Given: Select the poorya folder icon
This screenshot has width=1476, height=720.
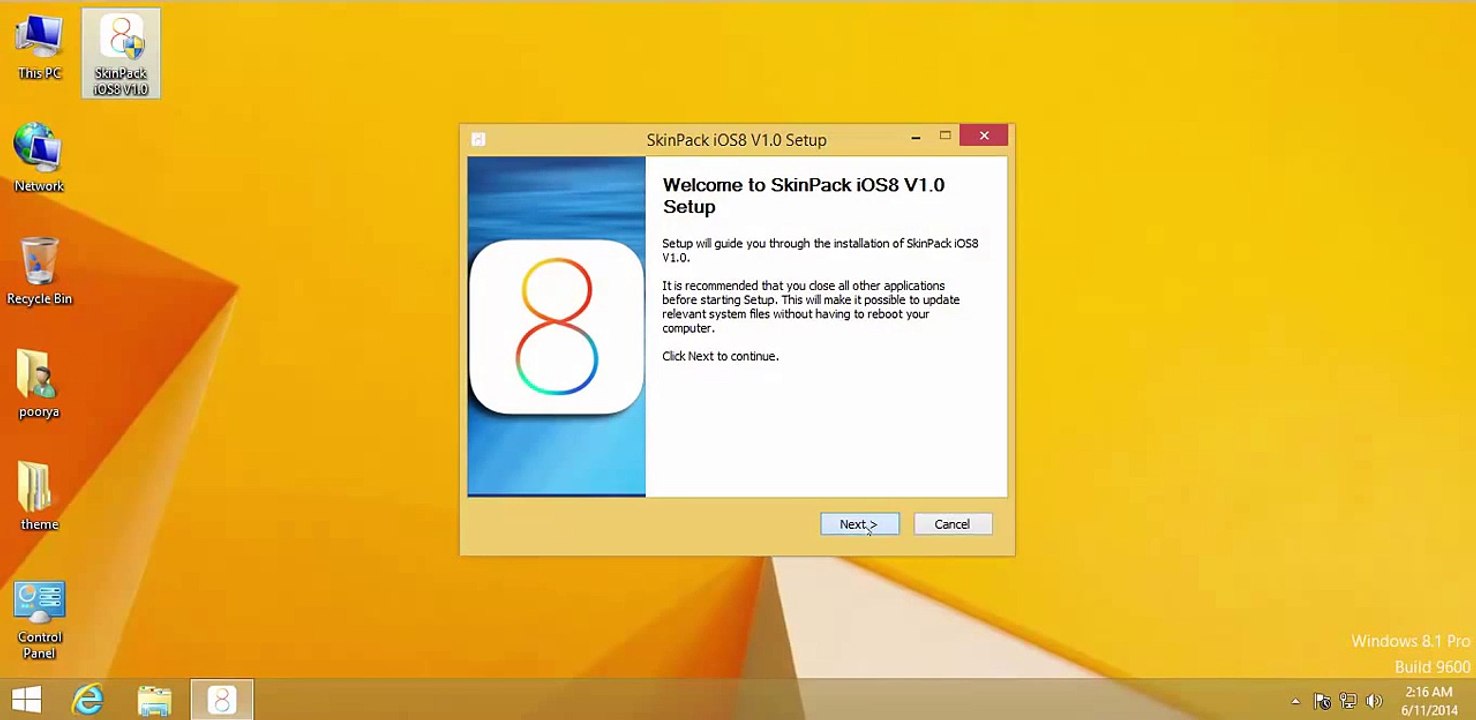Looking at the screenshot, I should [39, 384].
